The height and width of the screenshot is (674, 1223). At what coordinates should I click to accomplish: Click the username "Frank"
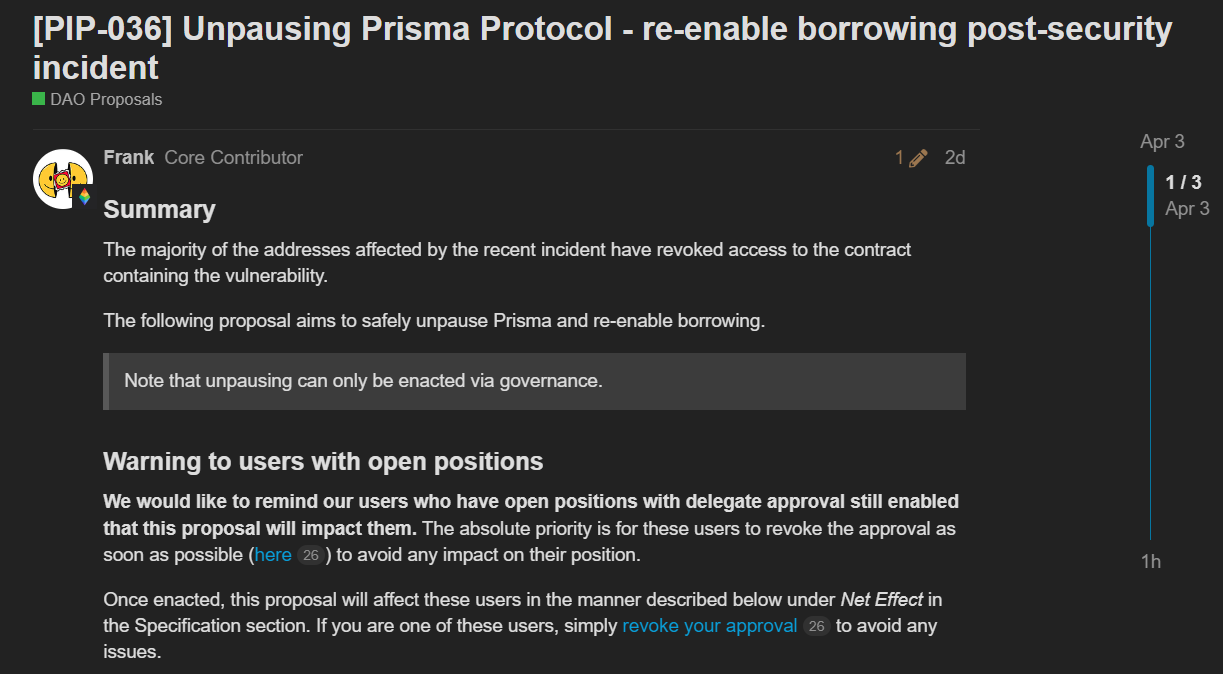point(128,157)
